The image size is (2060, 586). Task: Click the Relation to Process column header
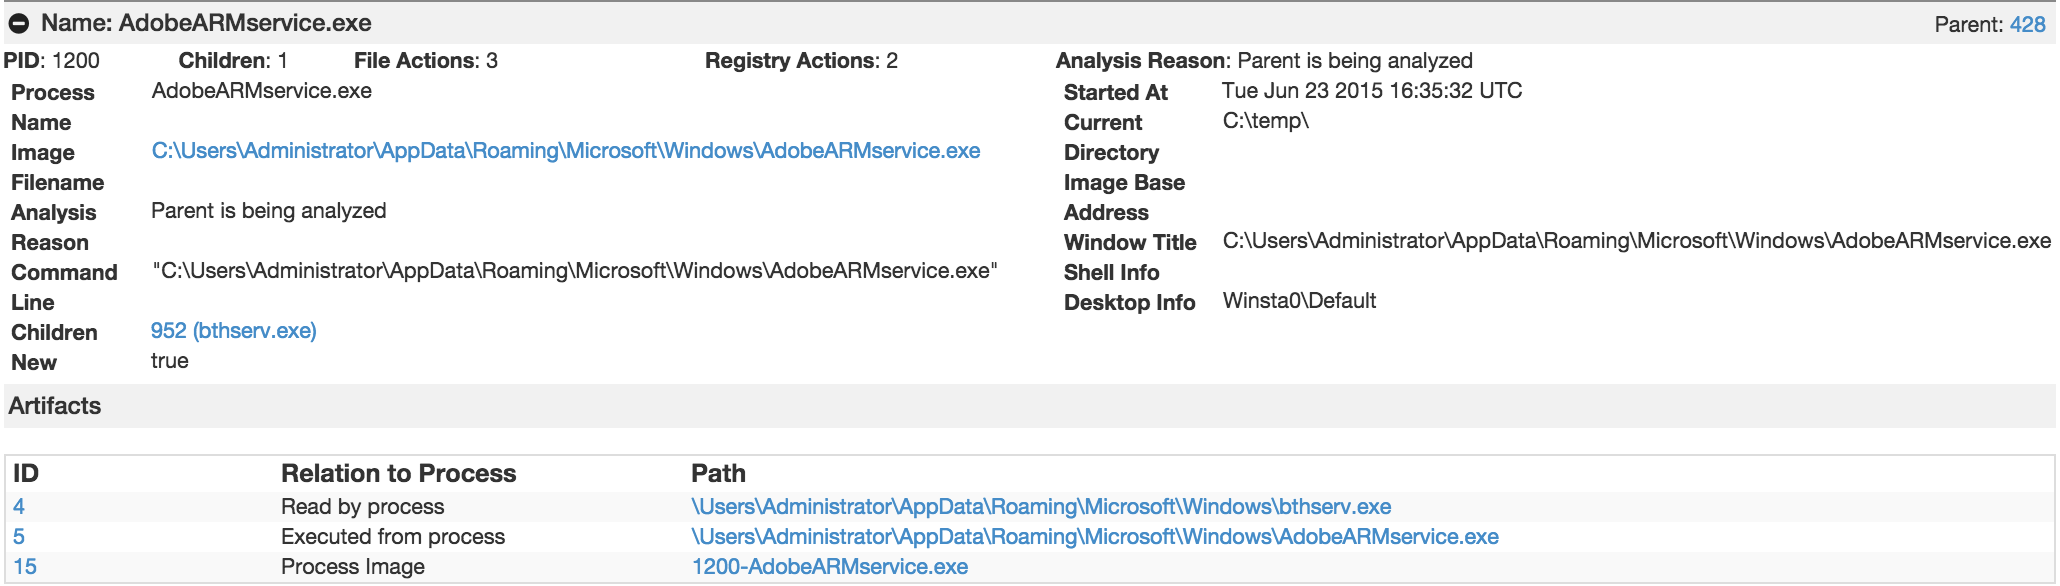pos(398,473)
